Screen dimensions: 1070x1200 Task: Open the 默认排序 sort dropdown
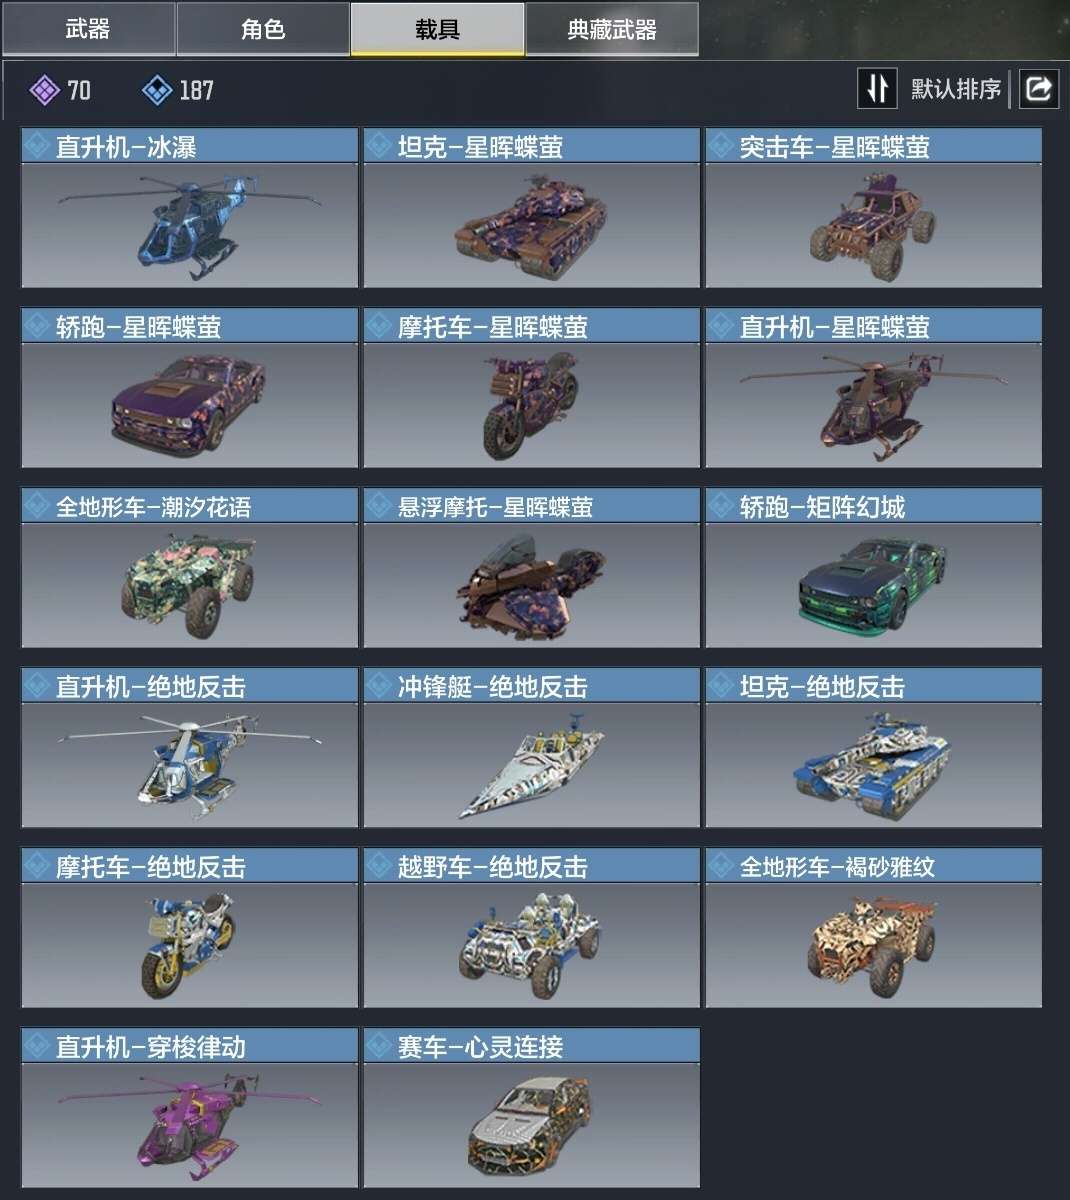(x=955, y=89)
